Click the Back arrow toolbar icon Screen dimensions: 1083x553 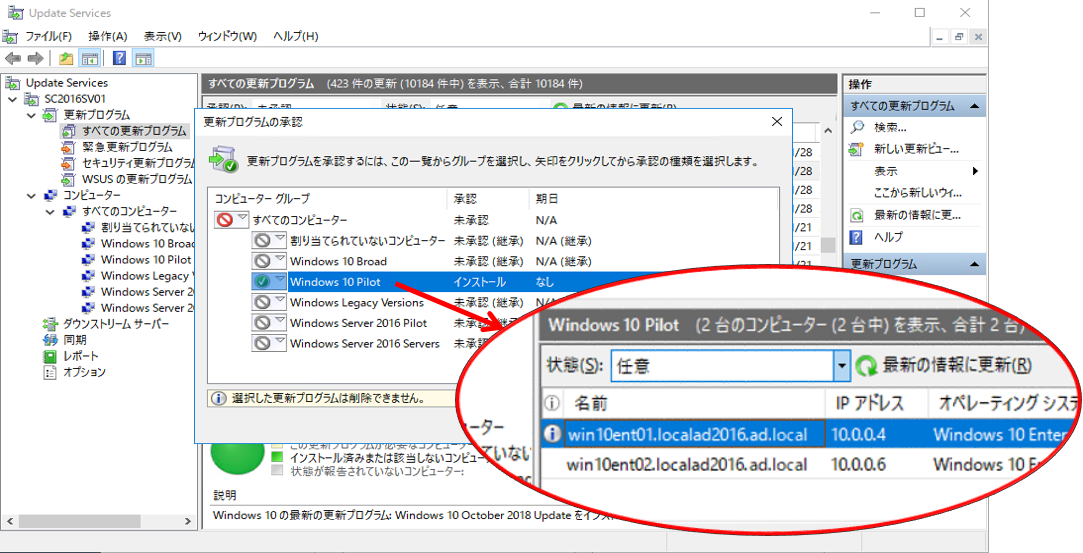click(13, 59)
